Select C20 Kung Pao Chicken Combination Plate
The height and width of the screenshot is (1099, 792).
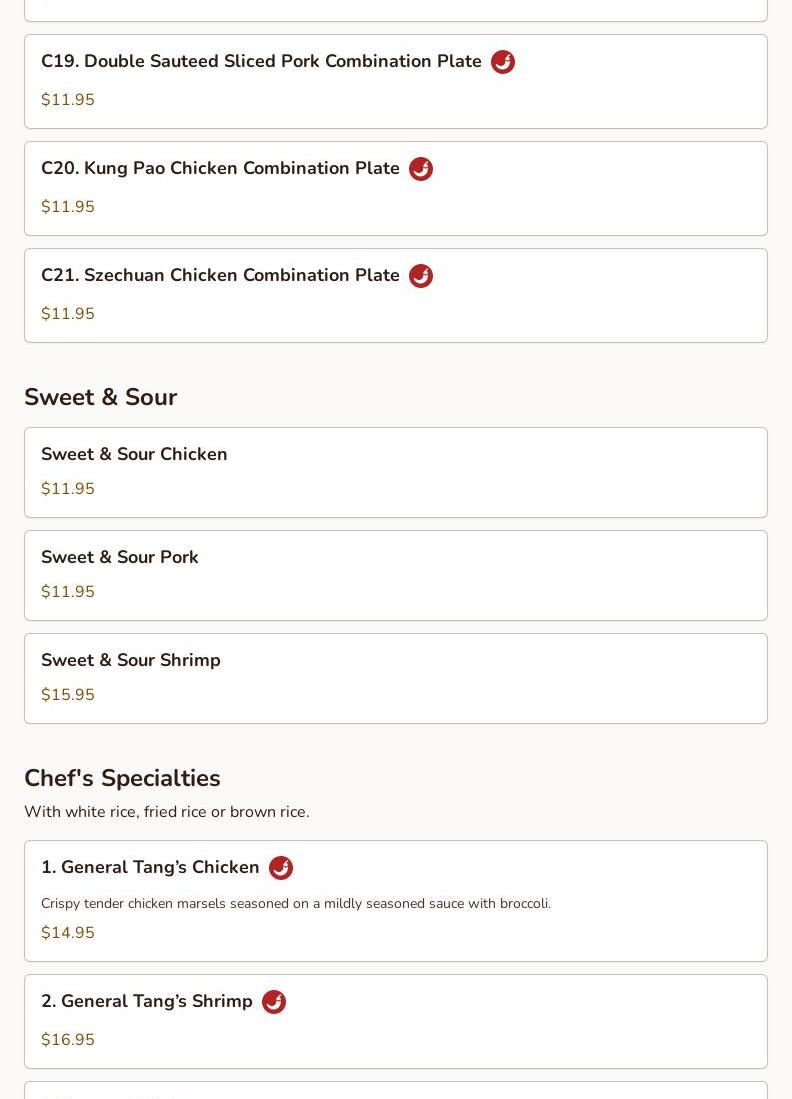coord(396,189)
